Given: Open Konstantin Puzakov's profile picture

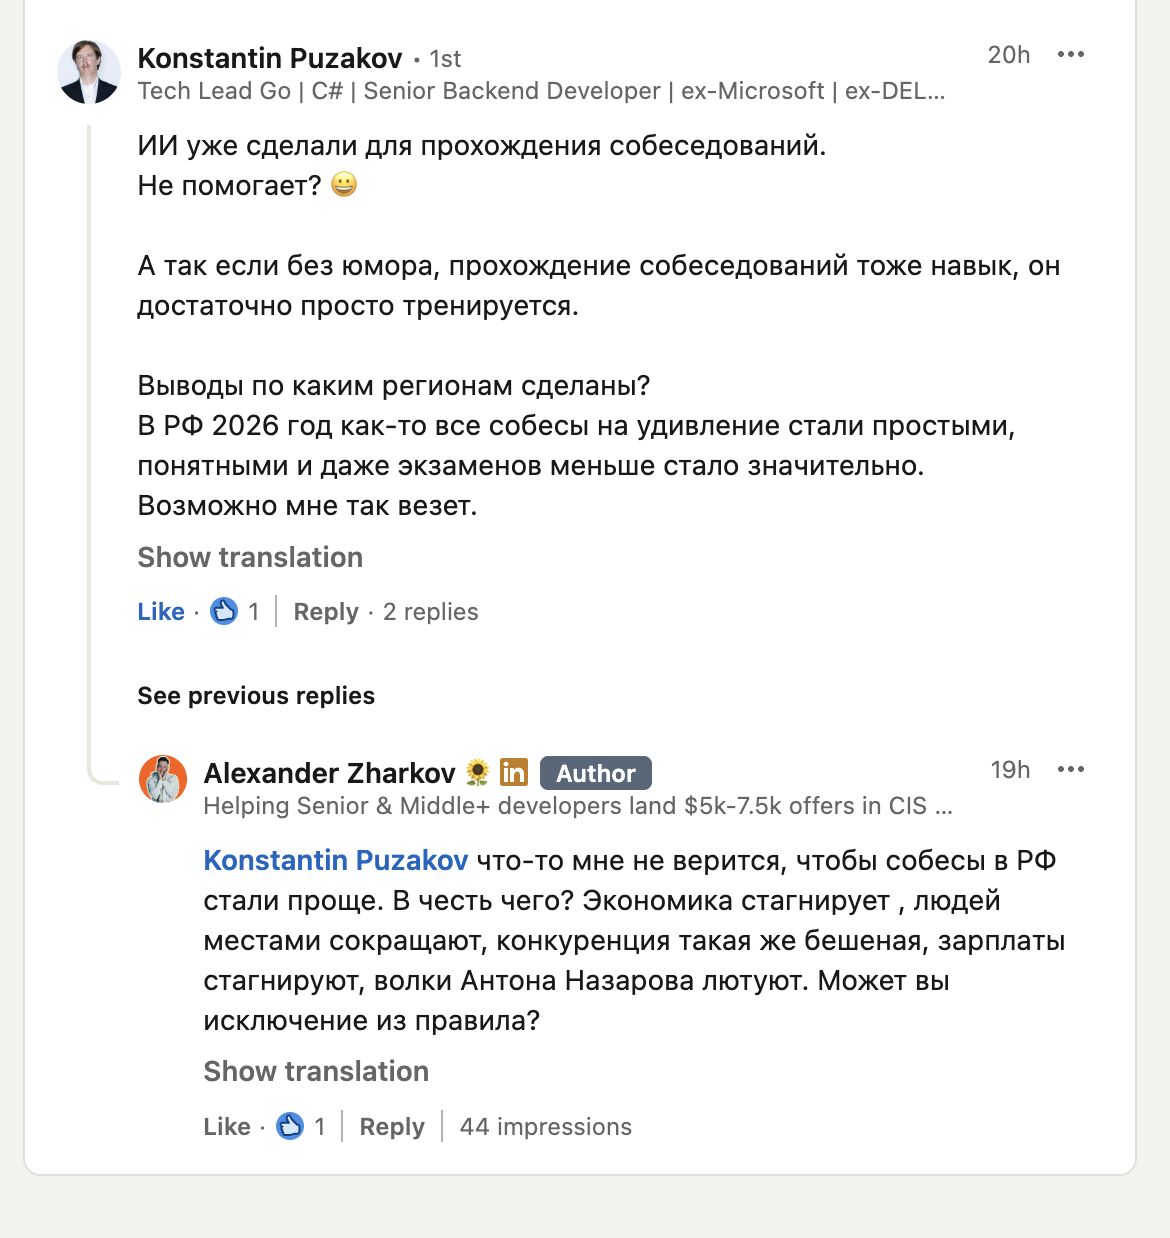Looking at the screenshot, I should point(89,72).
